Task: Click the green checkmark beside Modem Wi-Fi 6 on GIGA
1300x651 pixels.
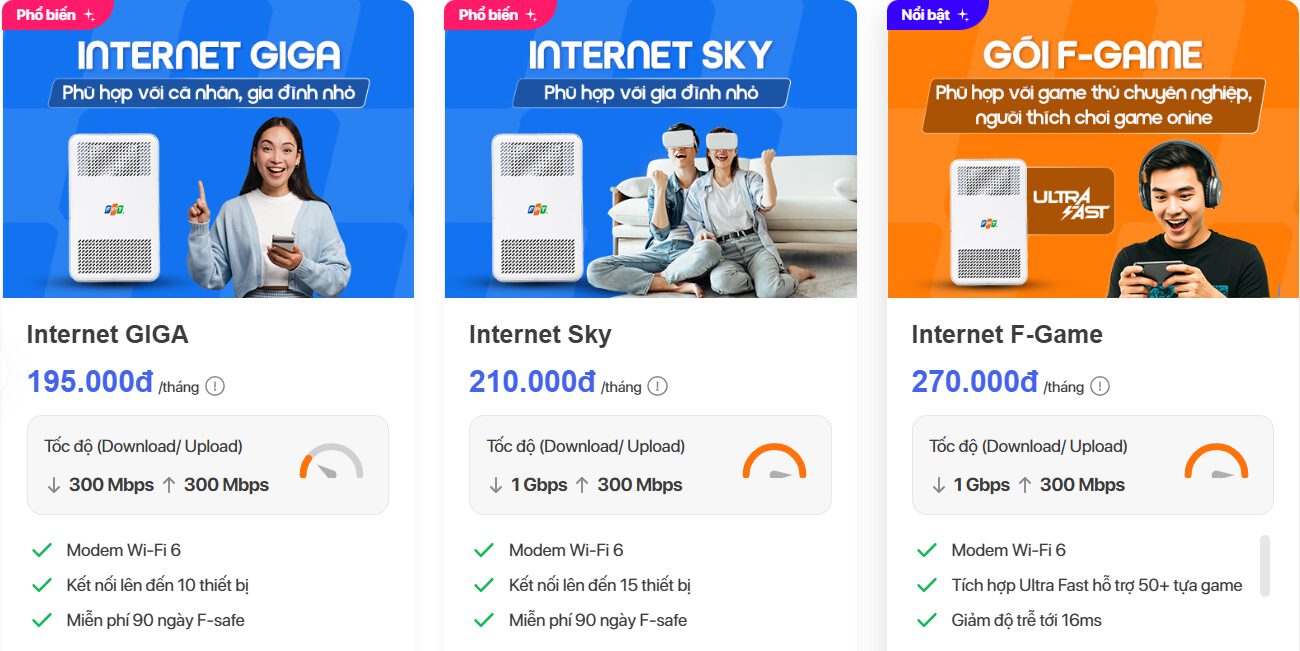Action: [40, 549]
